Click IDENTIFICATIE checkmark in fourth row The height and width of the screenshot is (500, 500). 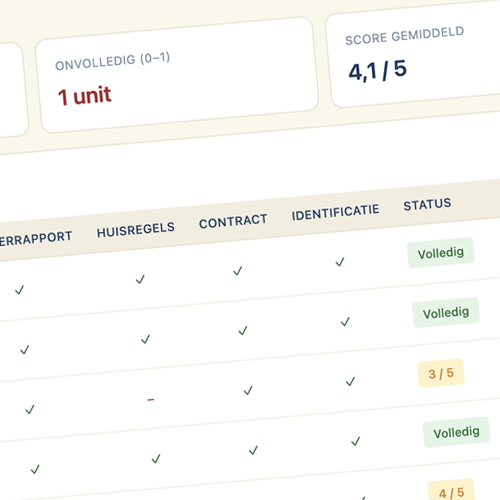coord(356,441)
